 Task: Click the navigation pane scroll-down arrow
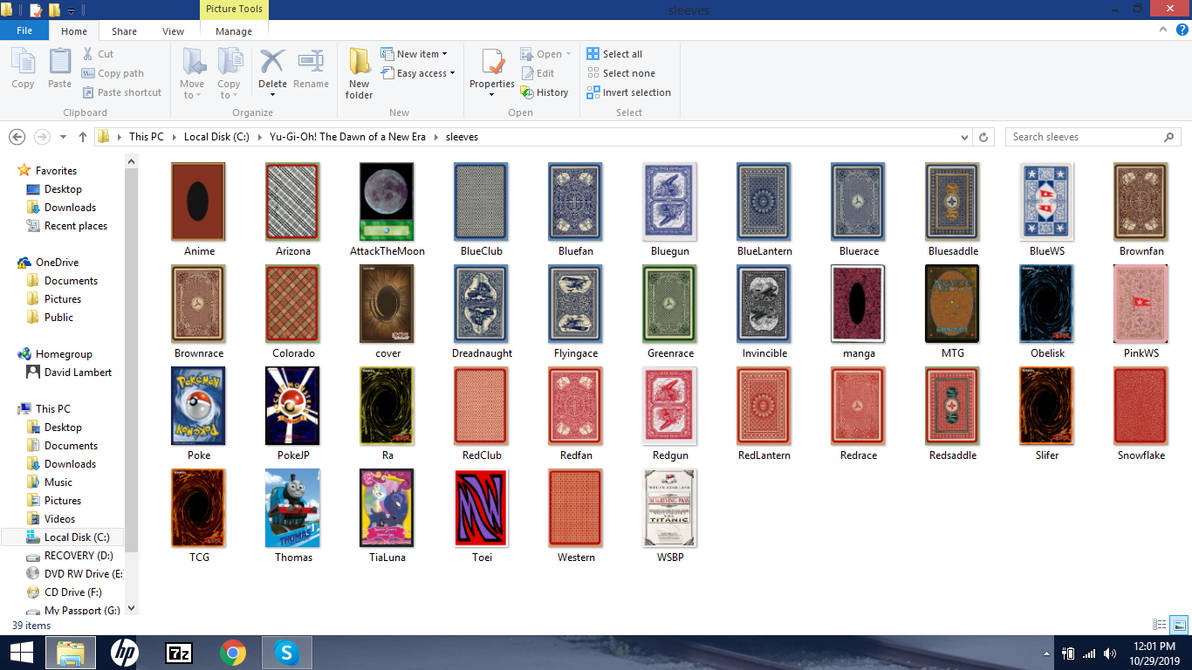pos(131,608)
